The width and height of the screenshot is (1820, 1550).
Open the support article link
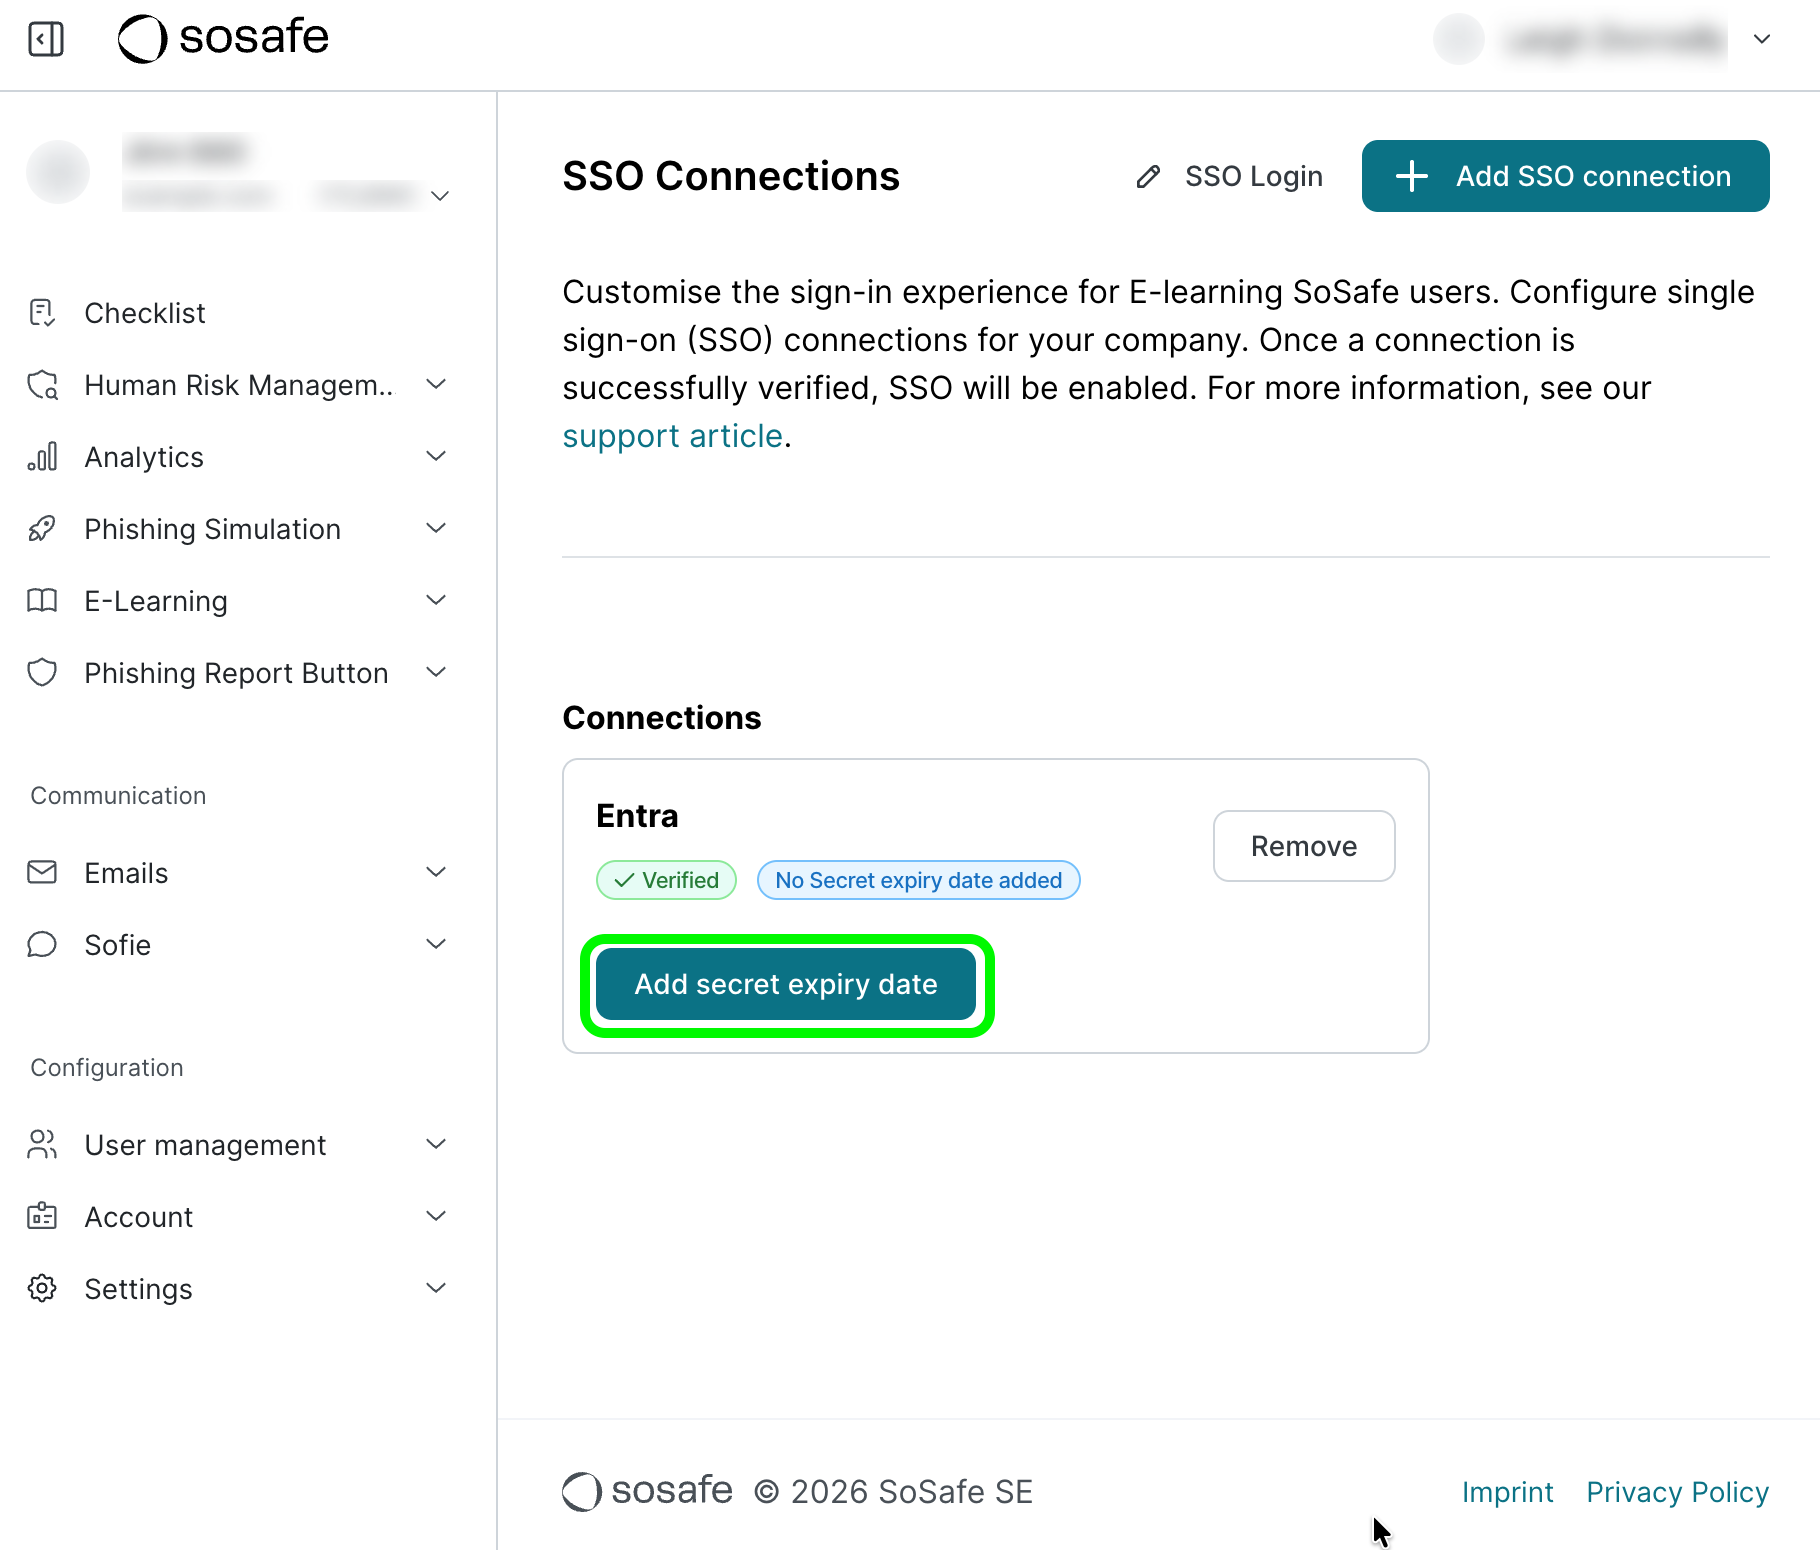point(672,436)
